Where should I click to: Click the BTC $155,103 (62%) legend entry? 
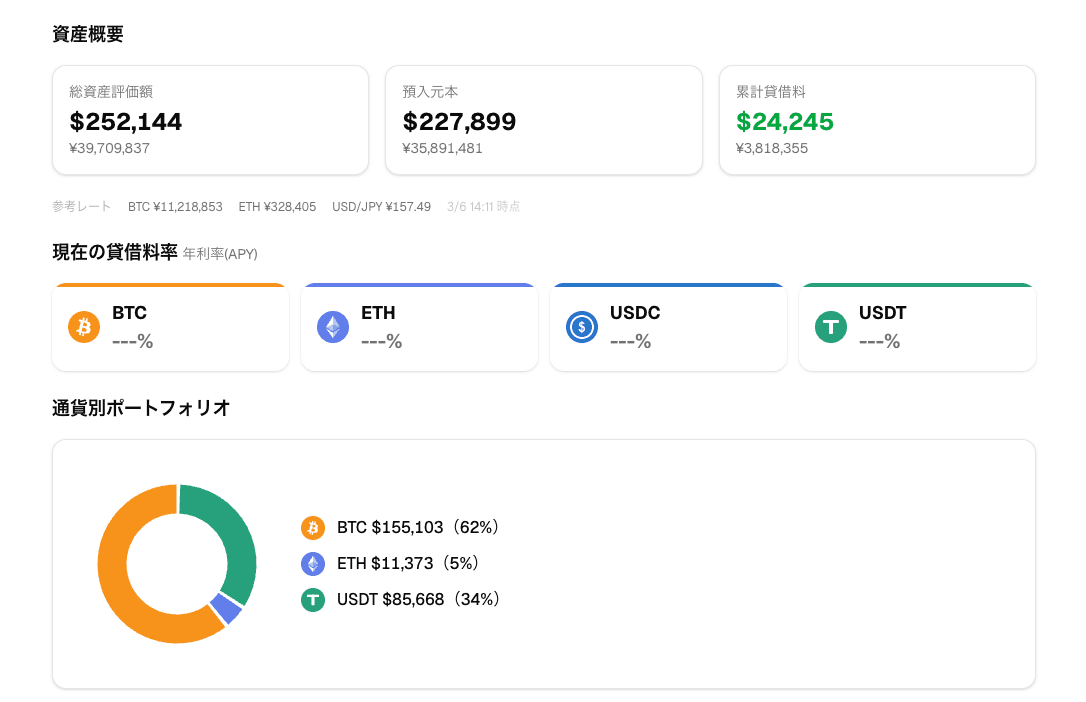tap(418, 527)
